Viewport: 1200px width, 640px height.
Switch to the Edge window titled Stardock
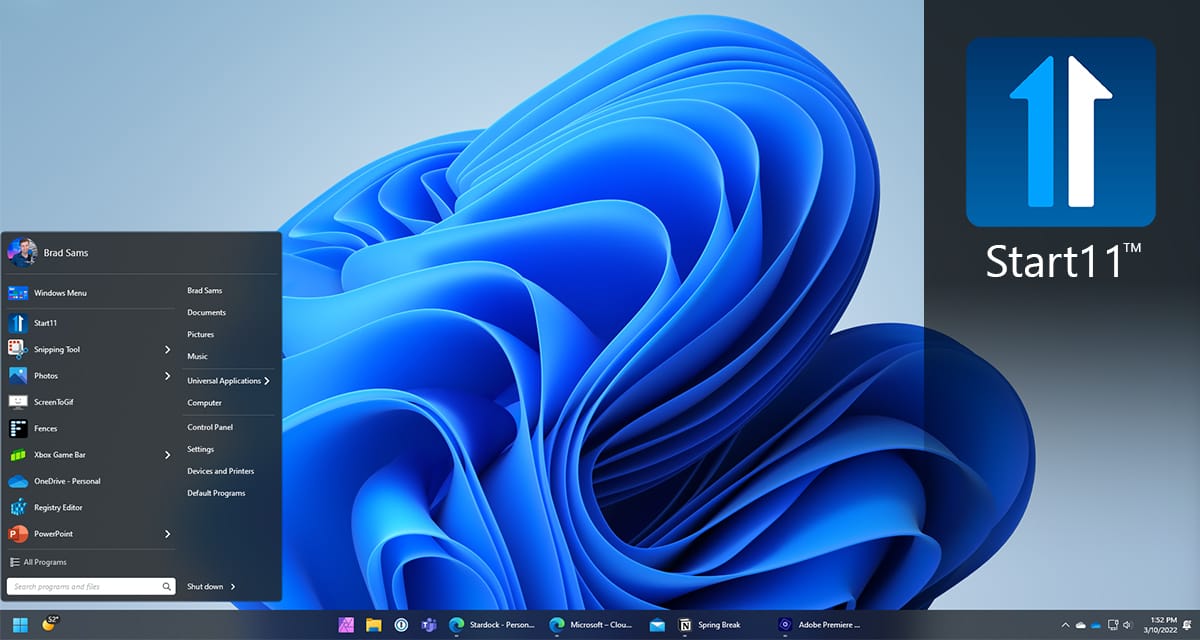pyautogui.click(x=492, y=624)
